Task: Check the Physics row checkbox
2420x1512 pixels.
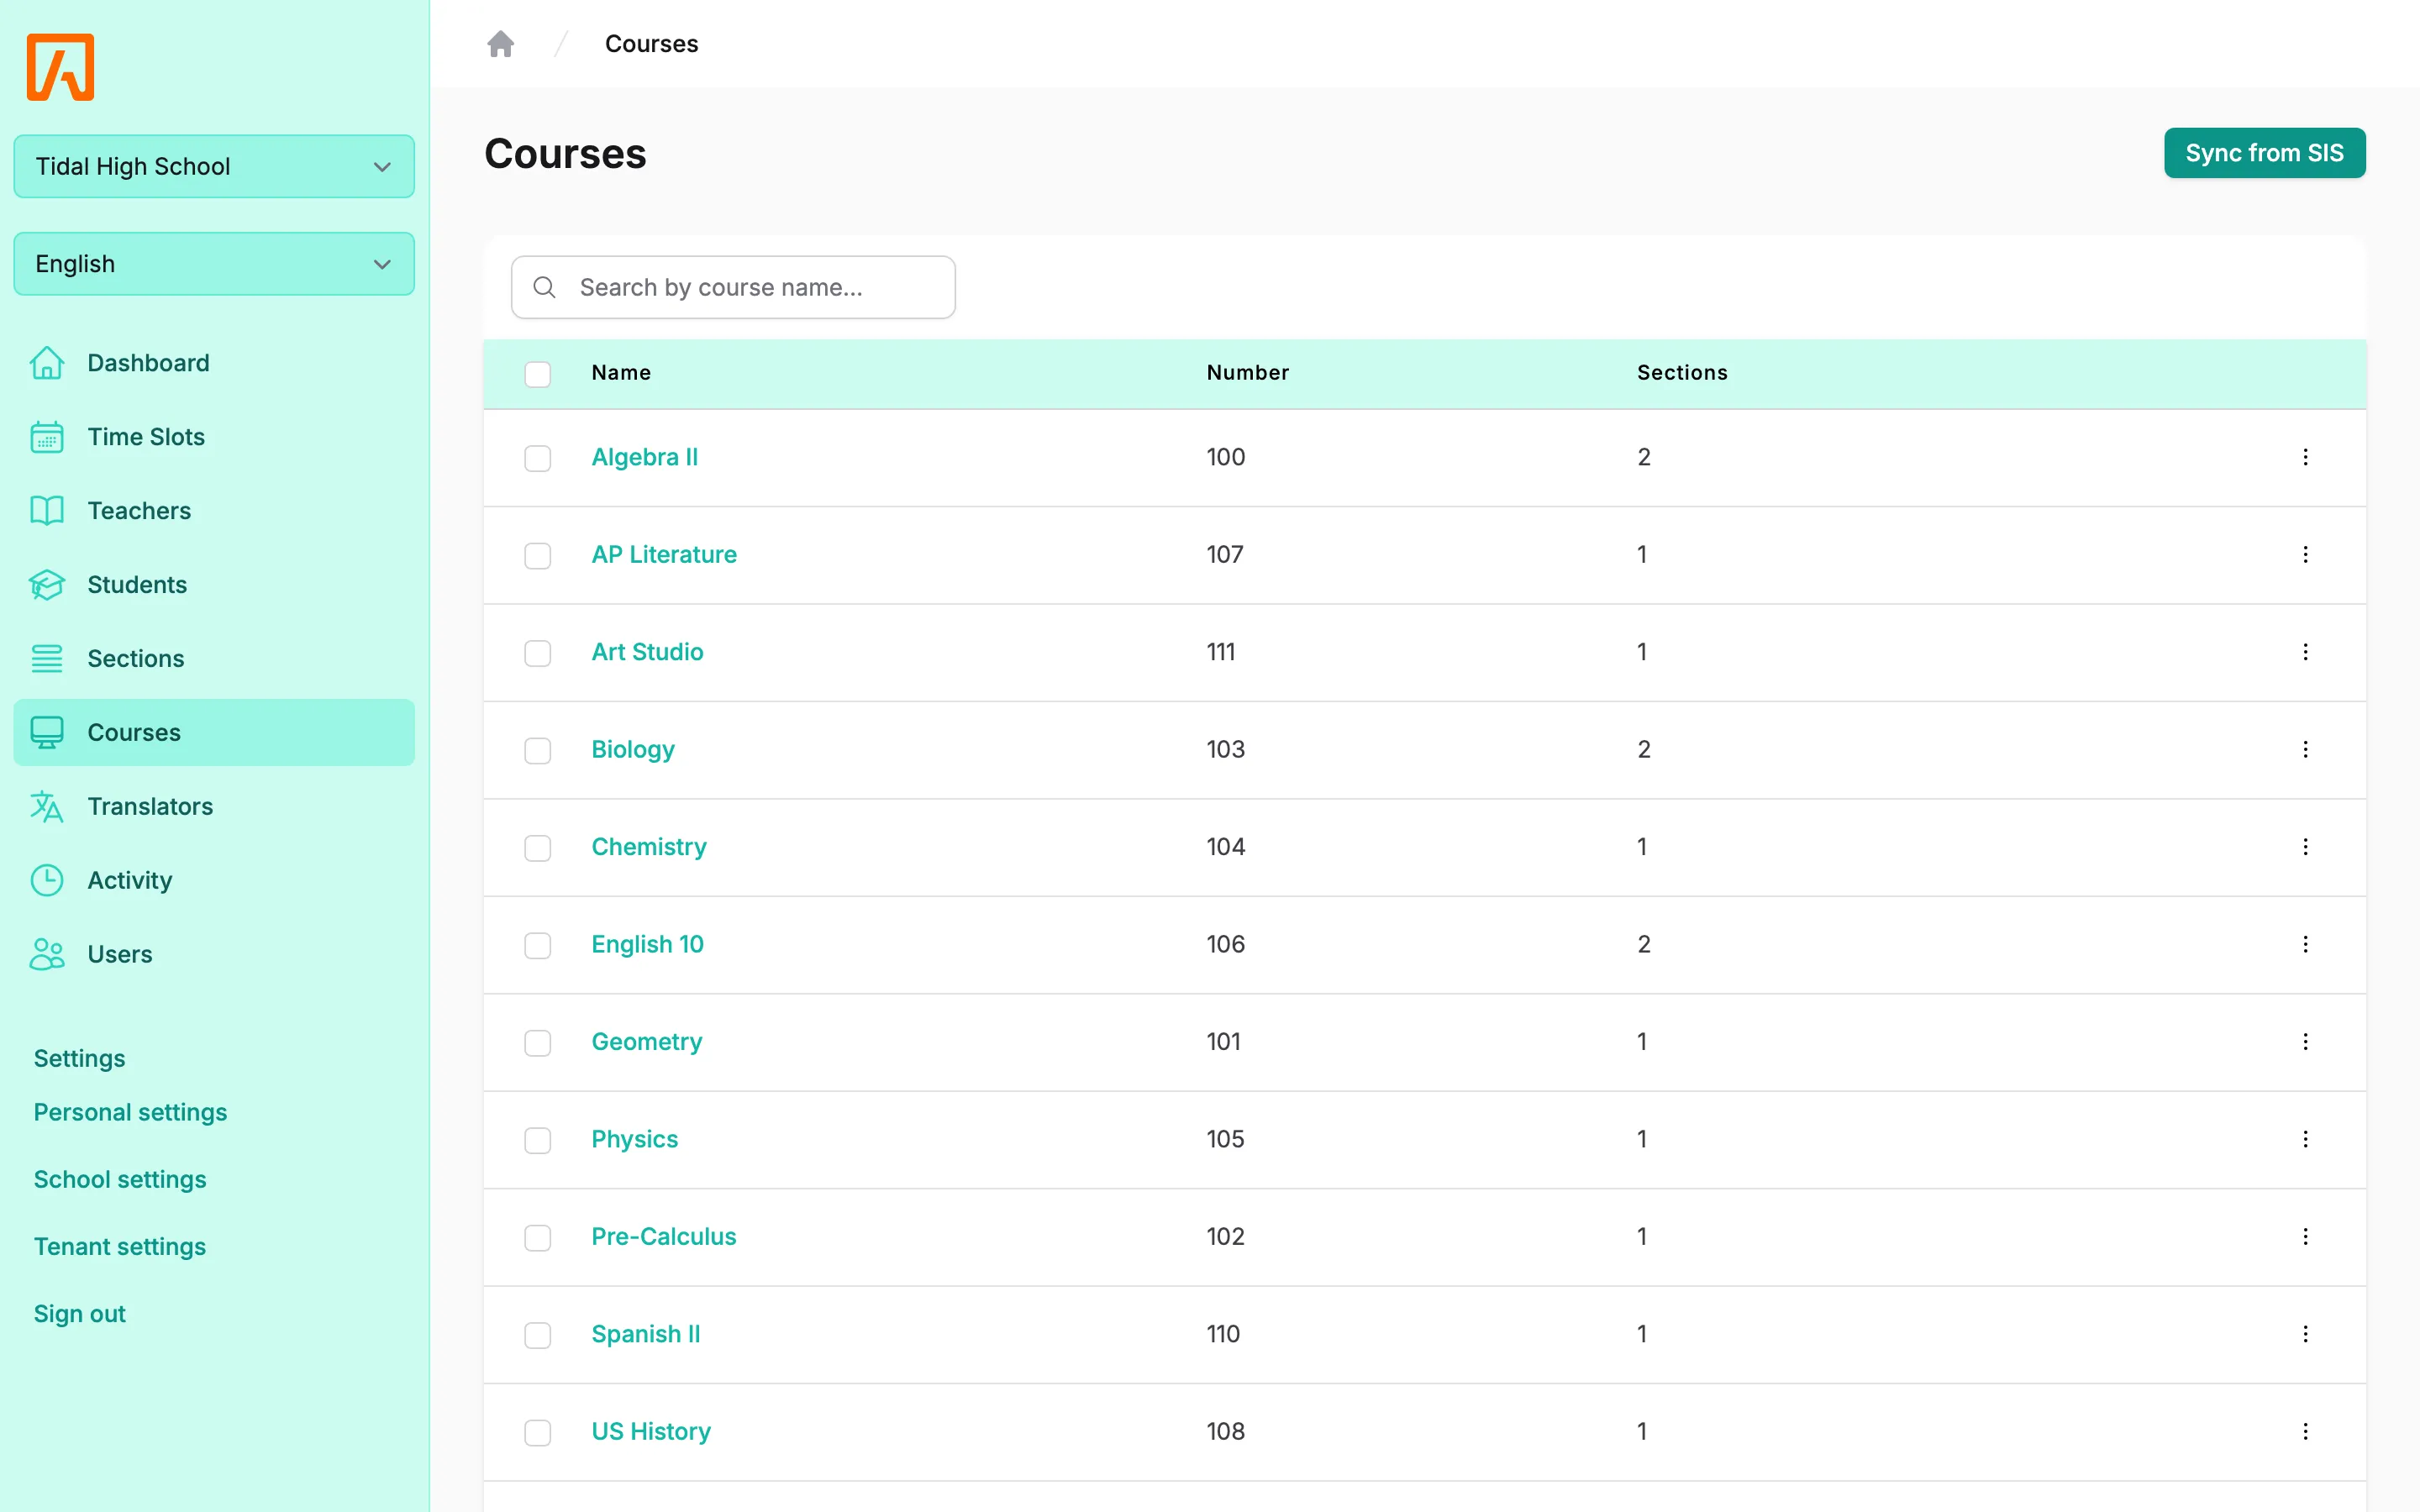Action: (x=538, y=1140)
